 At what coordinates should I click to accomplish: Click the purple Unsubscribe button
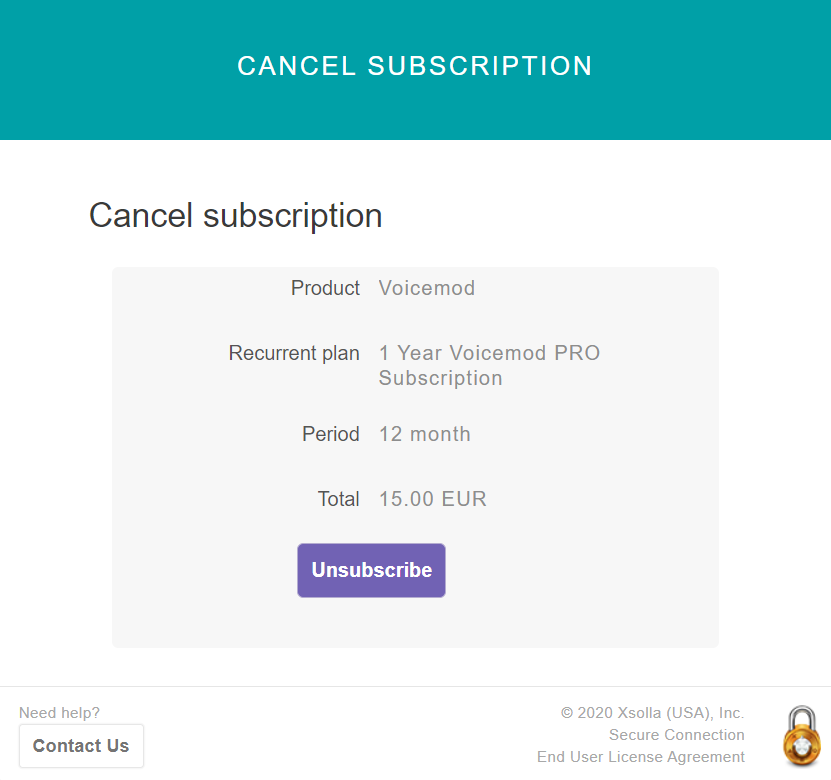click(371, 570)
